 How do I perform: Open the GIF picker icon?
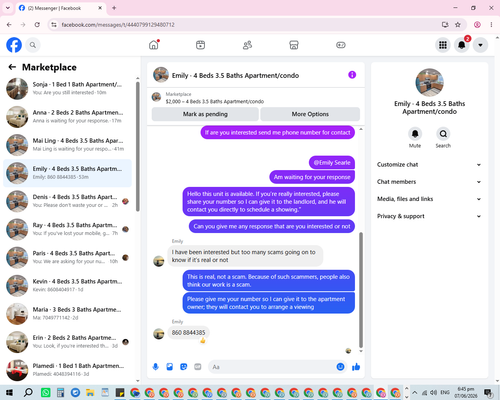click(x=198, y=367)
